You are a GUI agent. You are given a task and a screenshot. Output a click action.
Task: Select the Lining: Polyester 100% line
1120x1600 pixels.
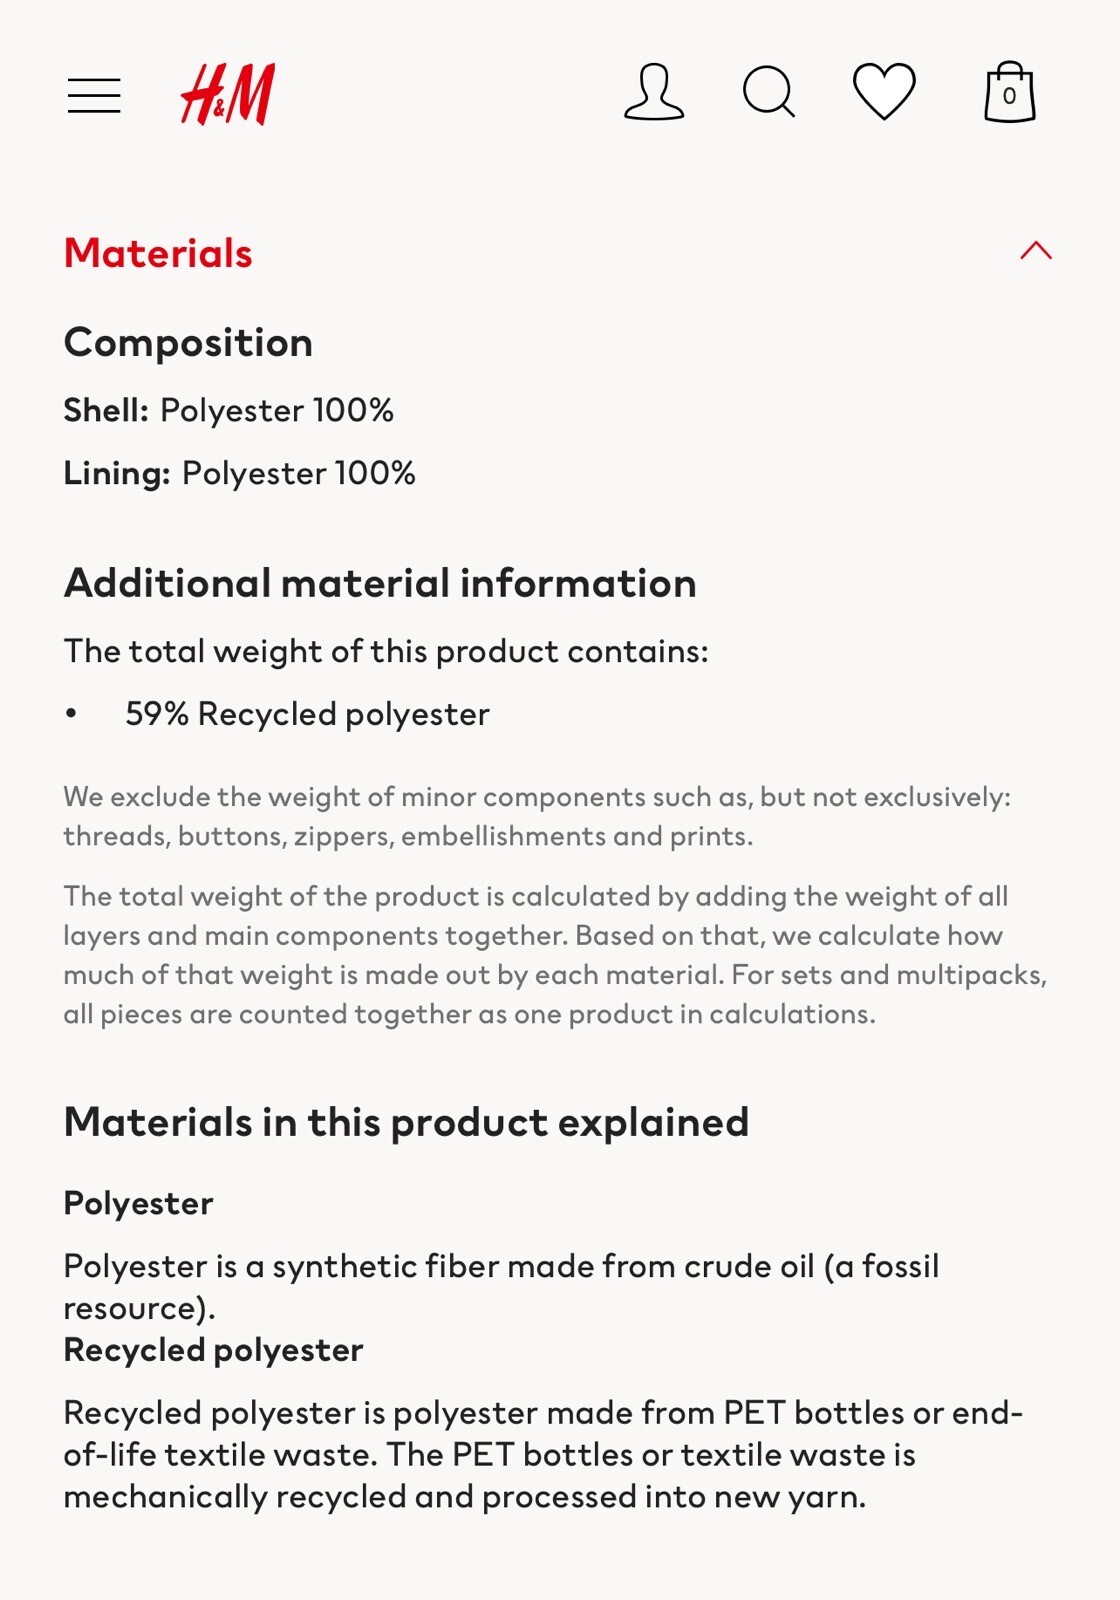click(x=240, y=473)
